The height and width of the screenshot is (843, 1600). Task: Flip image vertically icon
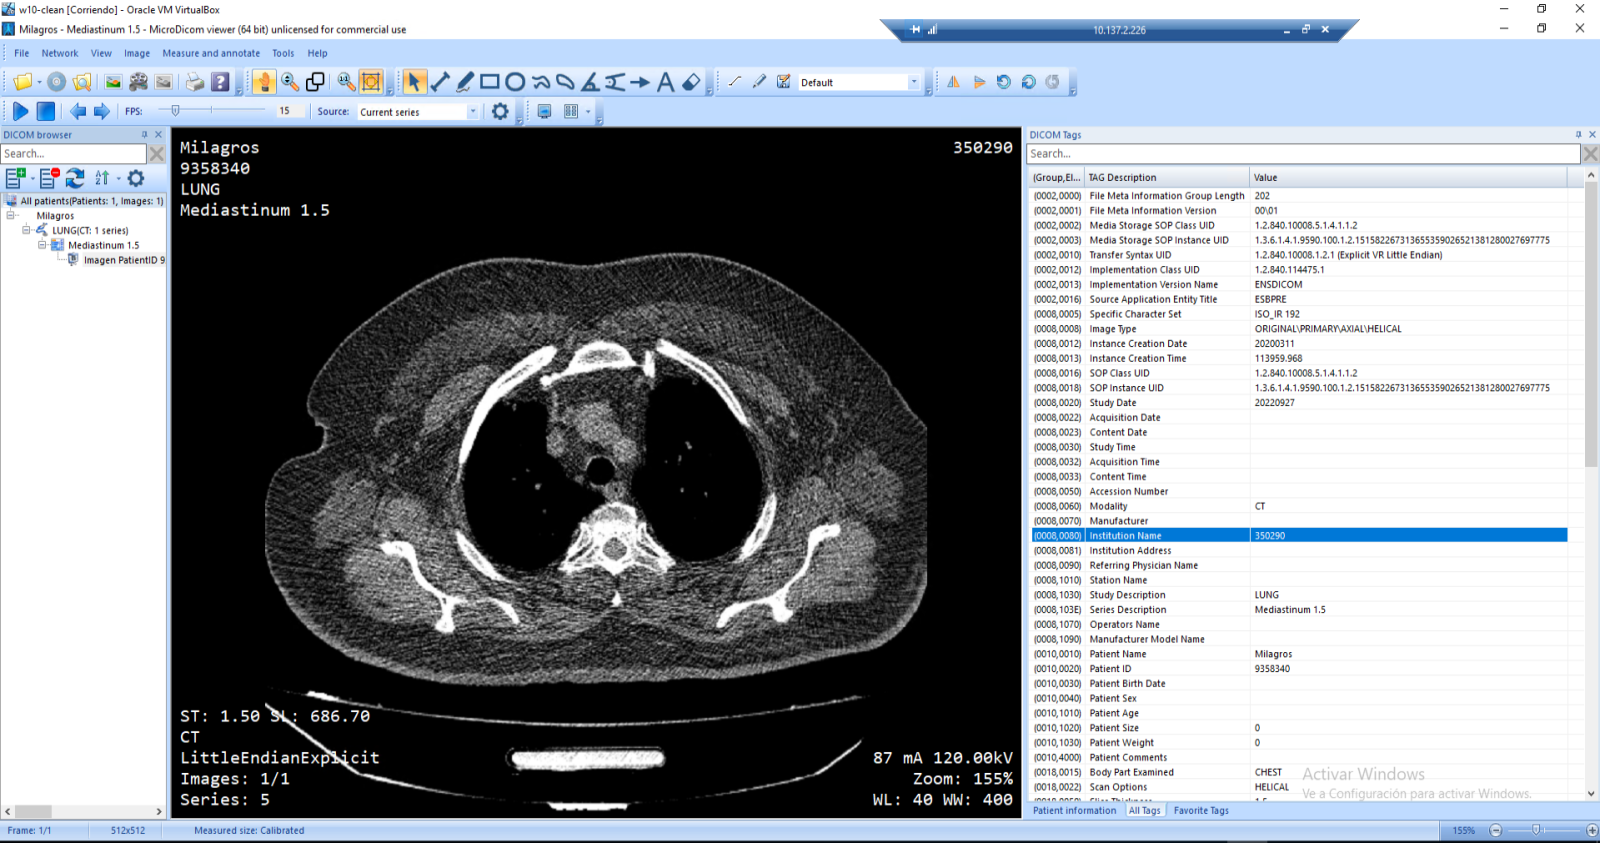coord(979,82)
